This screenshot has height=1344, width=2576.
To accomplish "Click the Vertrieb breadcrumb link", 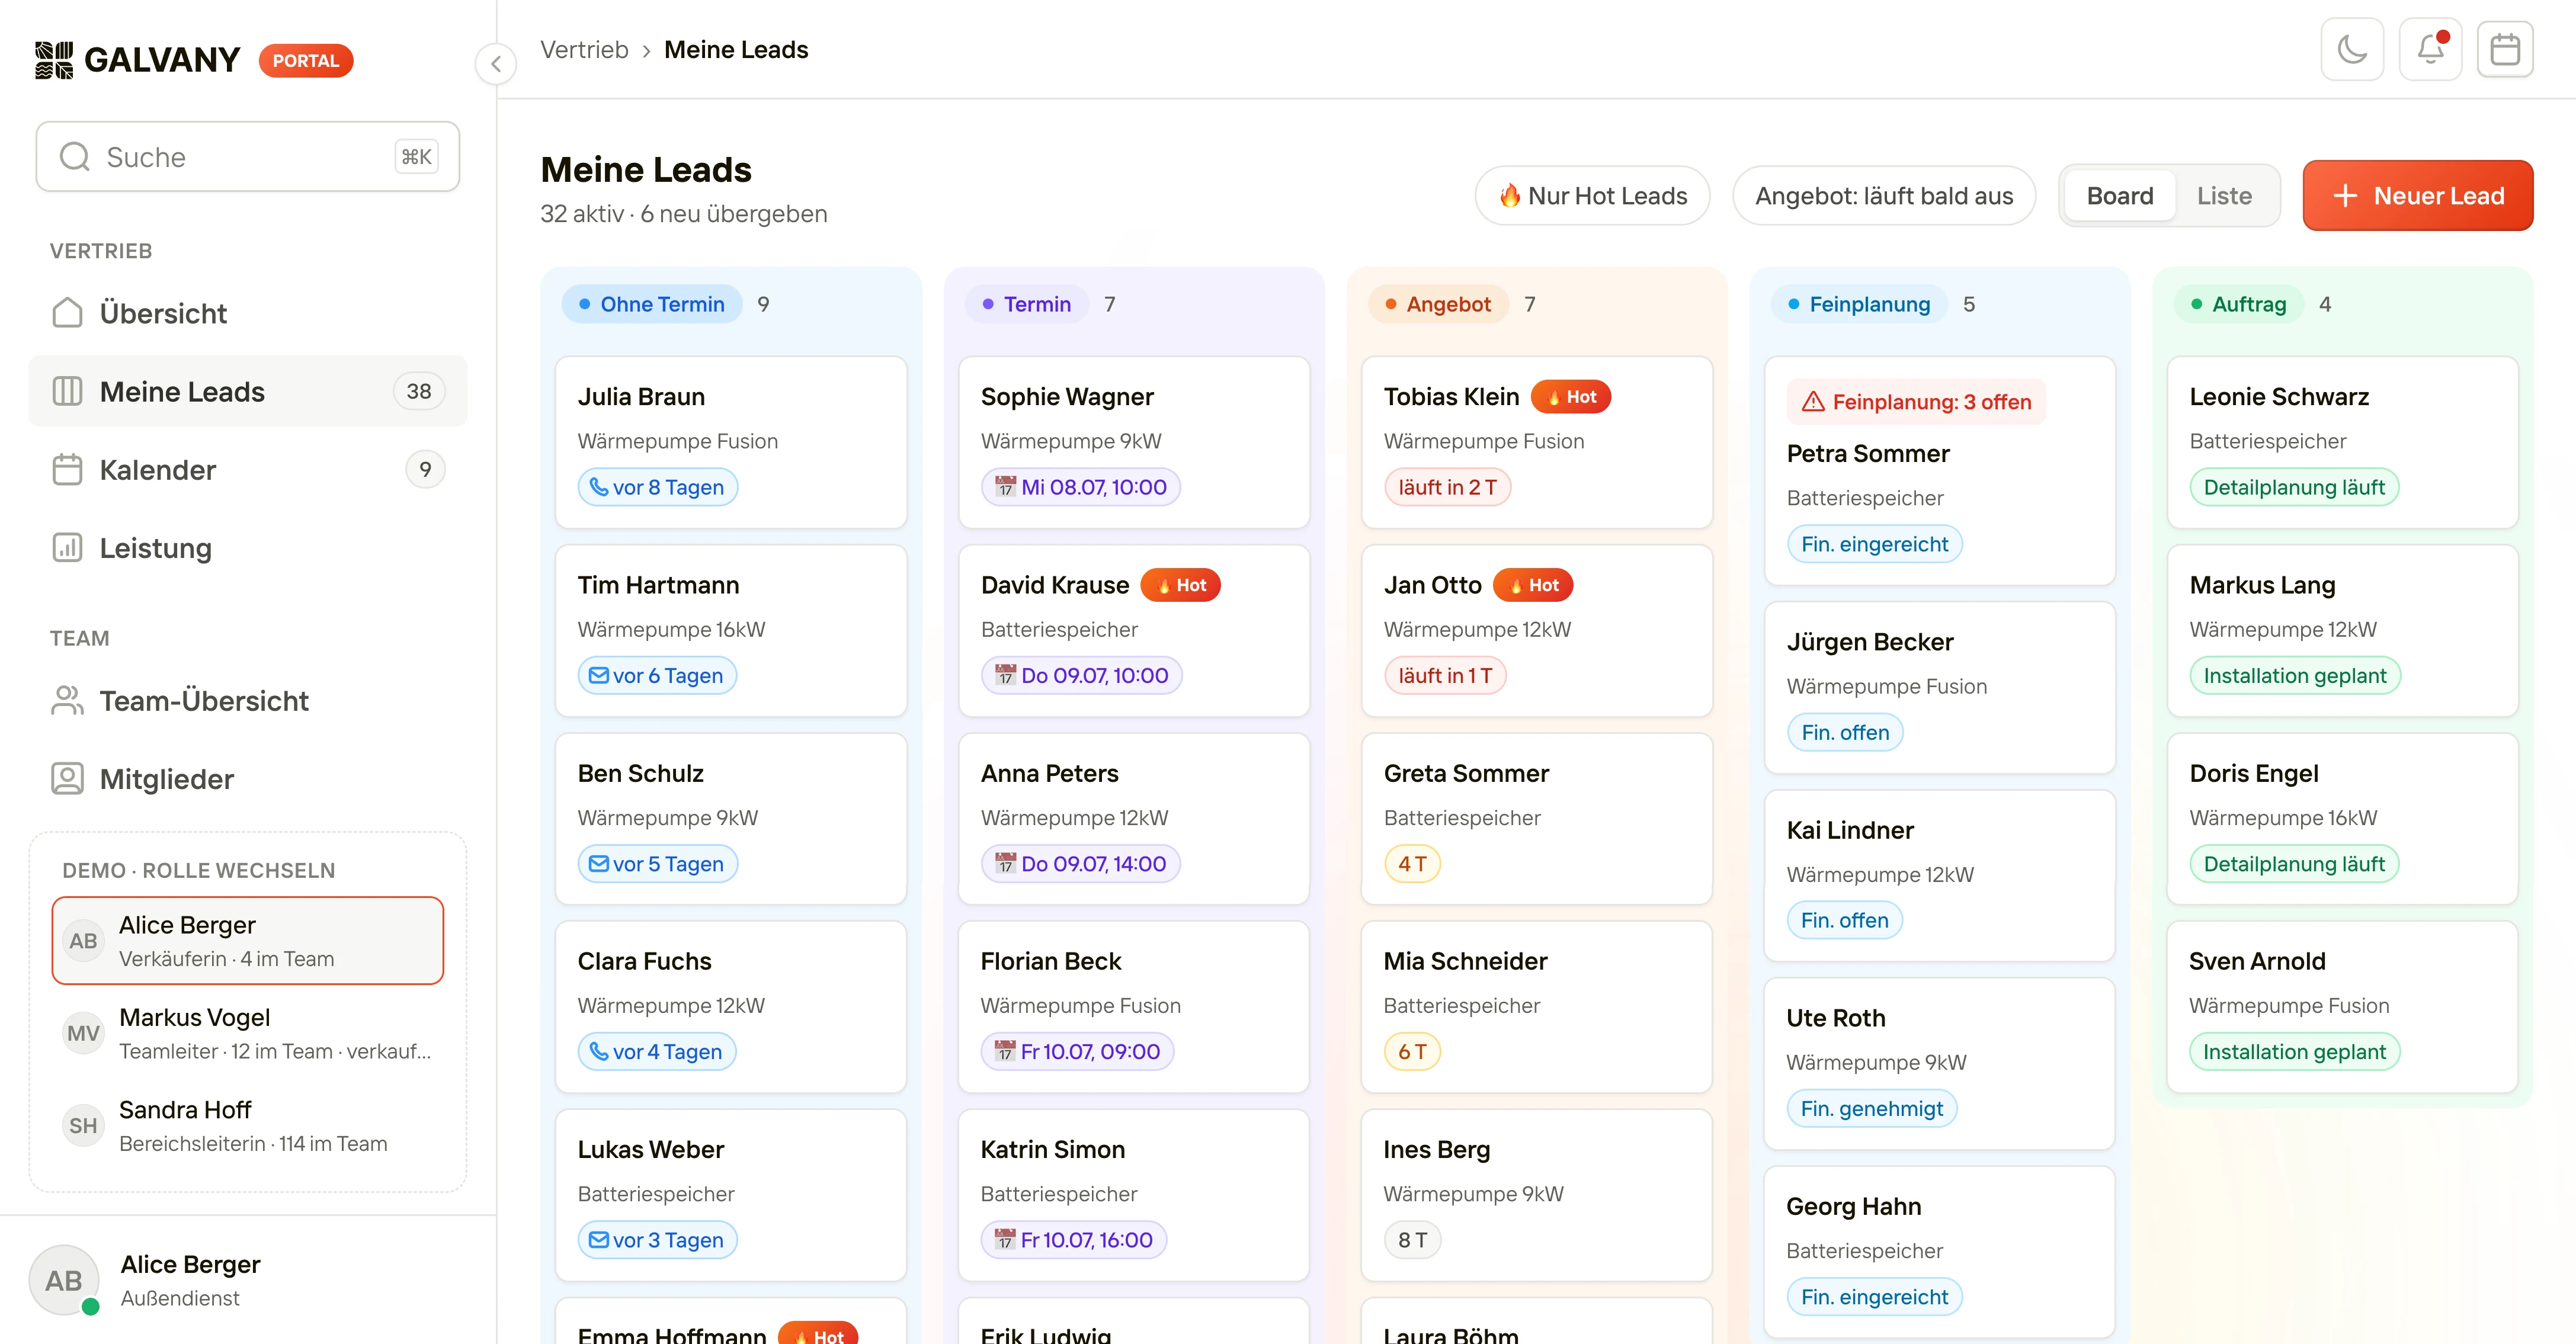I will (x=584, y=49).
